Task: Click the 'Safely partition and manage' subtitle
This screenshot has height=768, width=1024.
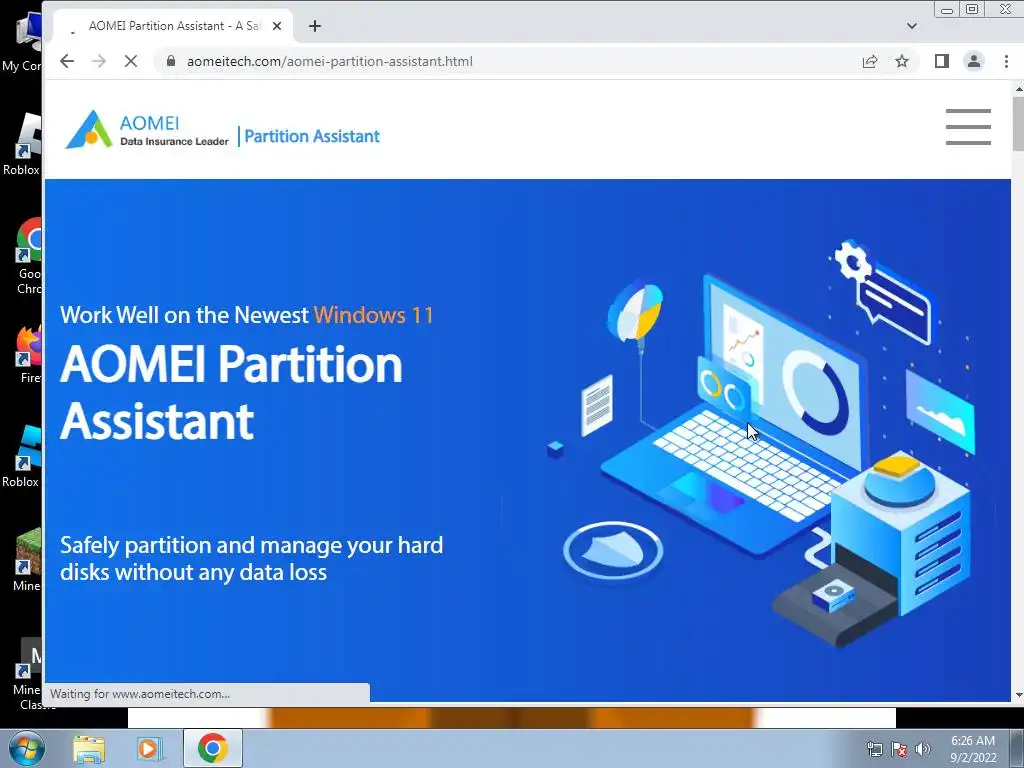Action: 251,558
